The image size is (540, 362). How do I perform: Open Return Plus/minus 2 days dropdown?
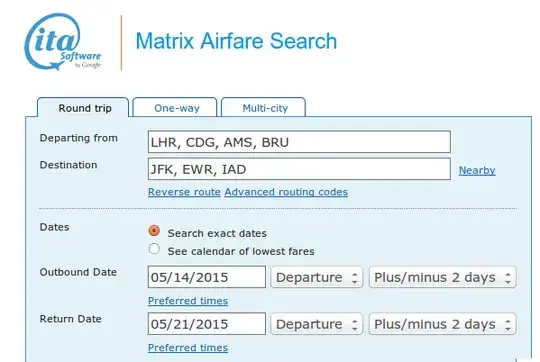[x=443, y=324]
